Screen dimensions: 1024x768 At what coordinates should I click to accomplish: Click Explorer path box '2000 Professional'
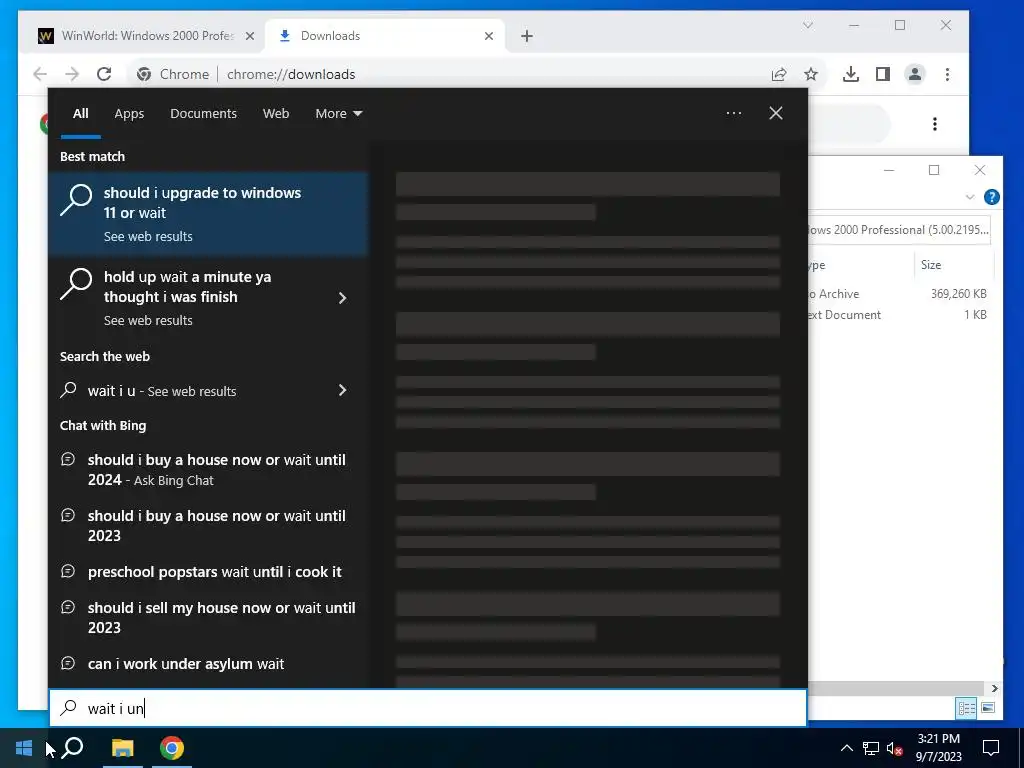click(x=899, y=230)
